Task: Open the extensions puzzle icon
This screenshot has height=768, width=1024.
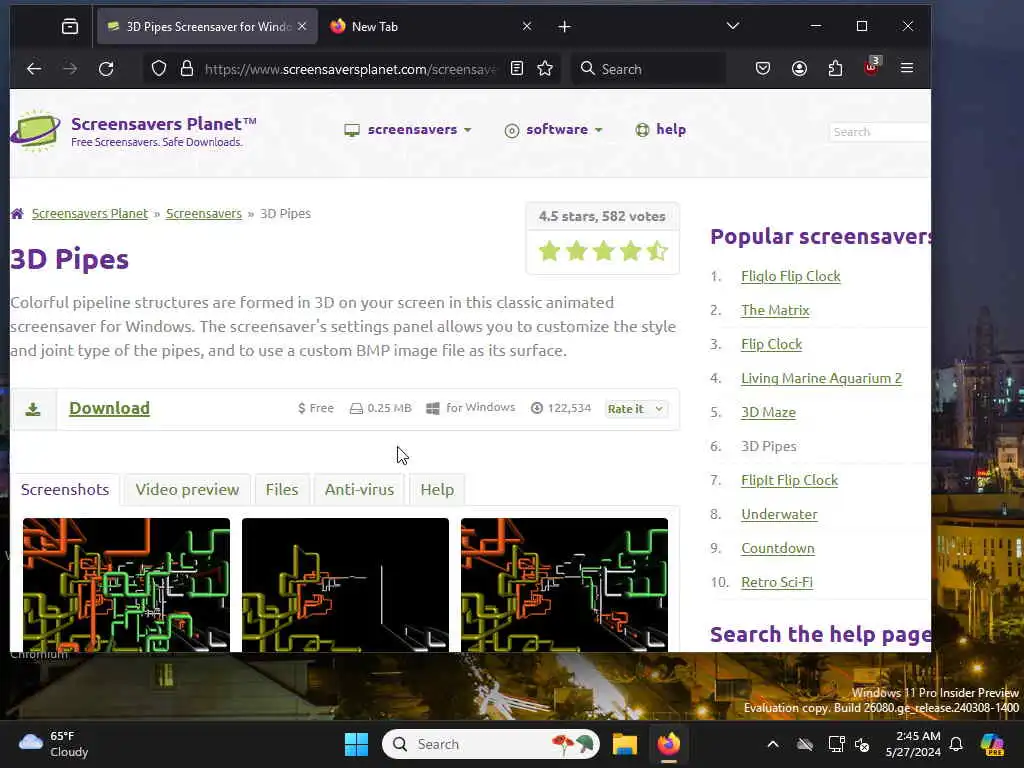Action: pos(835,69)
